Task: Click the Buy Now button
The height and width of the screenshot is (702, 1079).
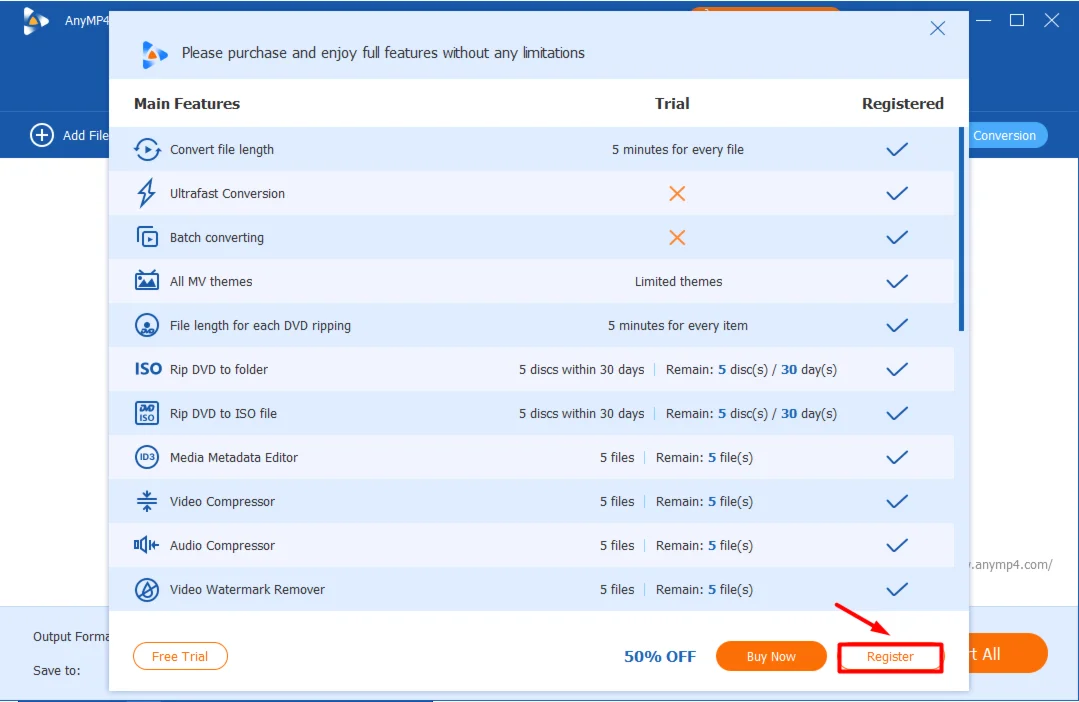Action: (x=771, y=656)
